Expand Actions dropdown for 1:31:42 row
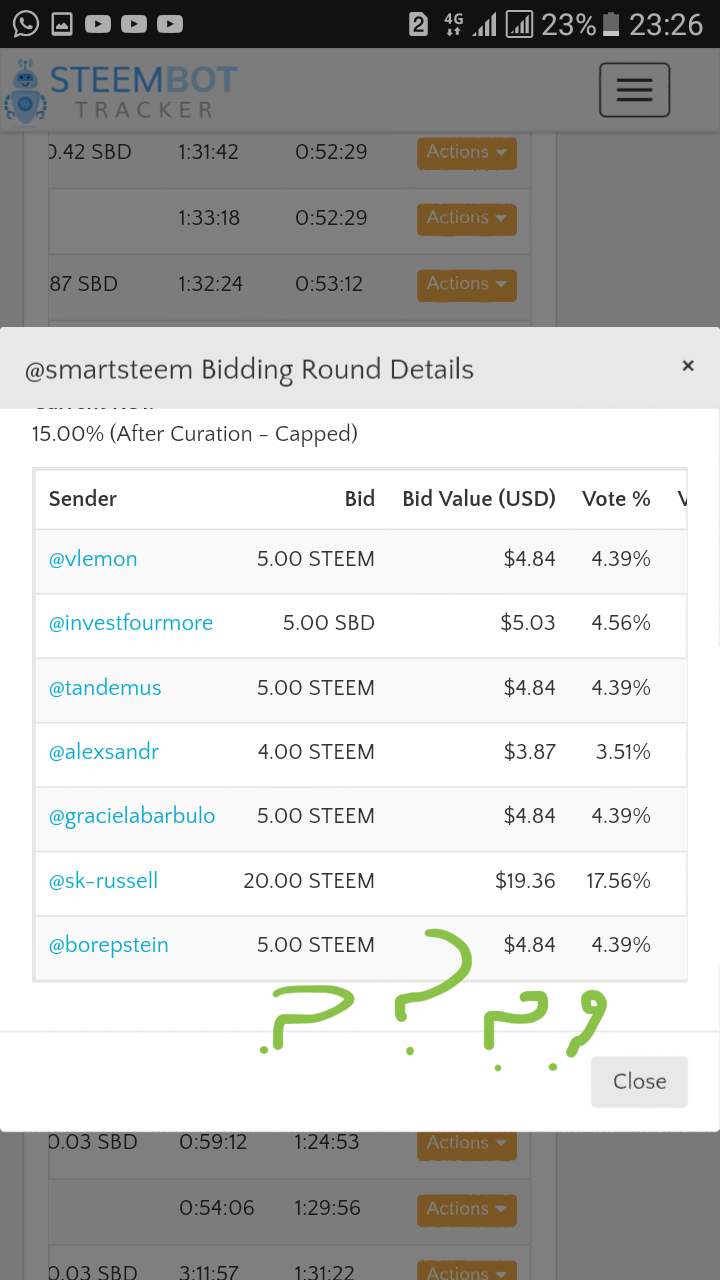The width and height of the screenshot is (720, 1280). [466, 152]
